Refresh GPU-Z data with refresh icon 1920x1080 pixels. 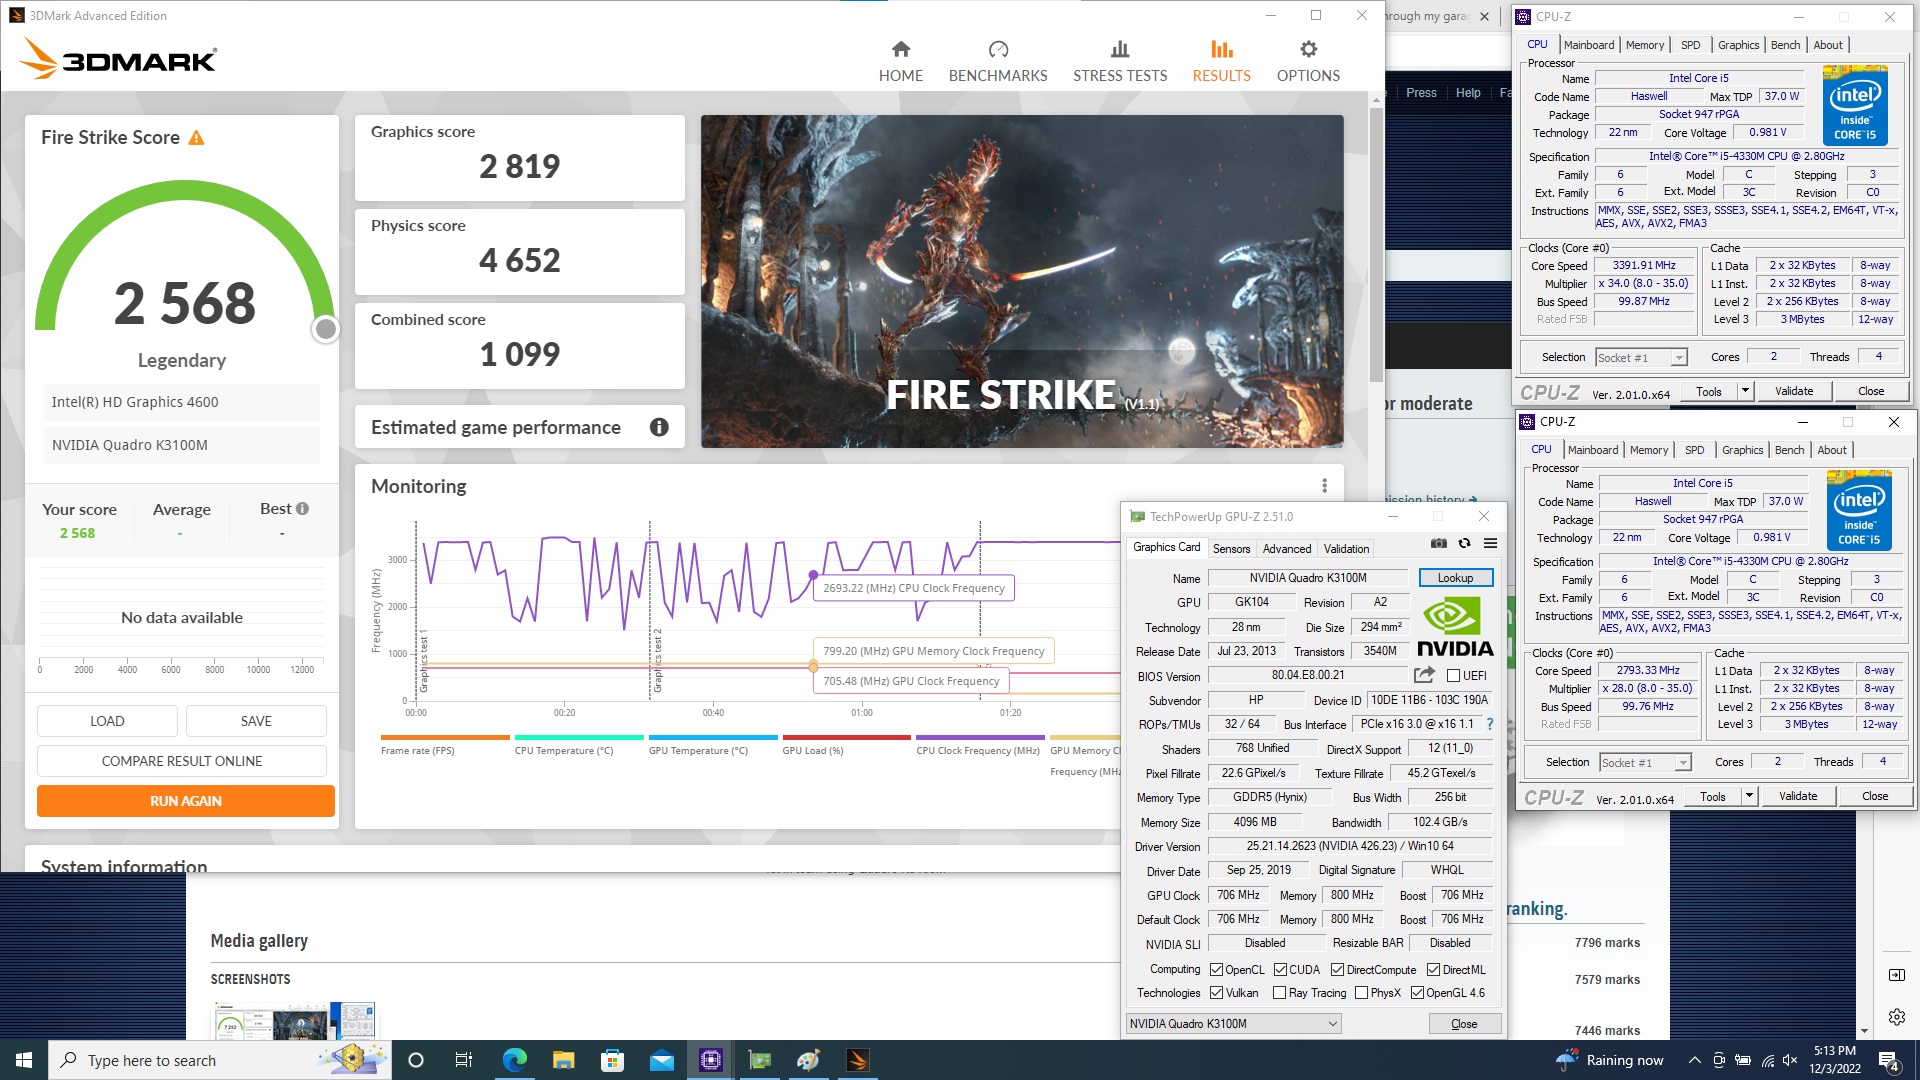click(x=1464, y=543)
